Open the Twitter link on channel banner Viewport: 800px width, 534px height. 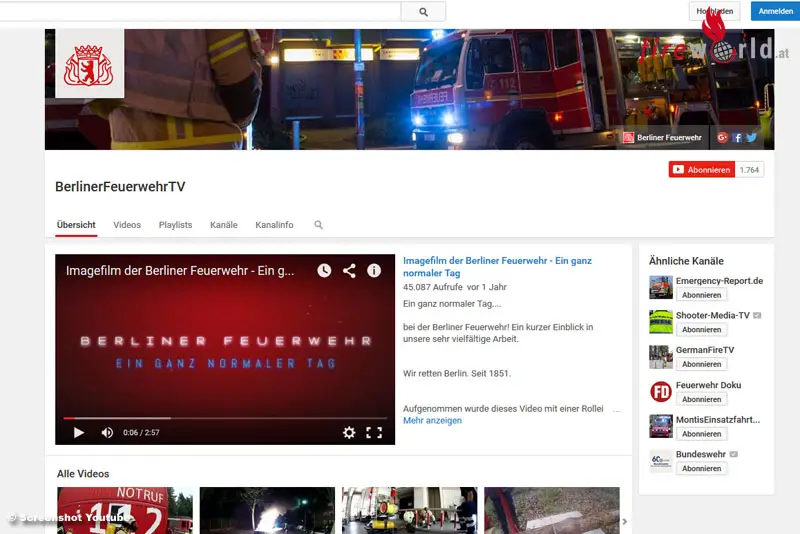[751, 137]
